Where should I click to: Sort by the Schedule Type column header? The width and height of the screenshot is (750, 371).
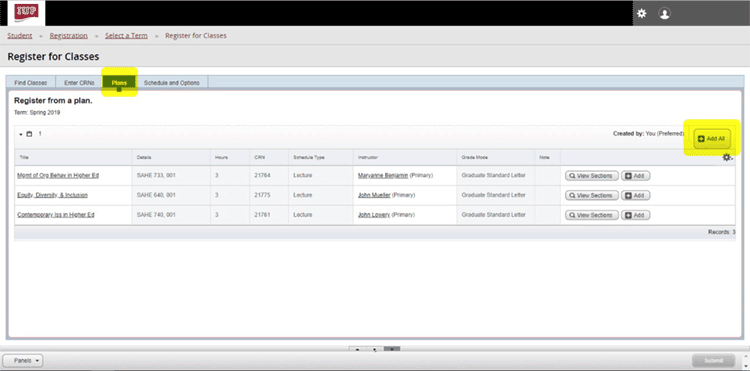320,157
